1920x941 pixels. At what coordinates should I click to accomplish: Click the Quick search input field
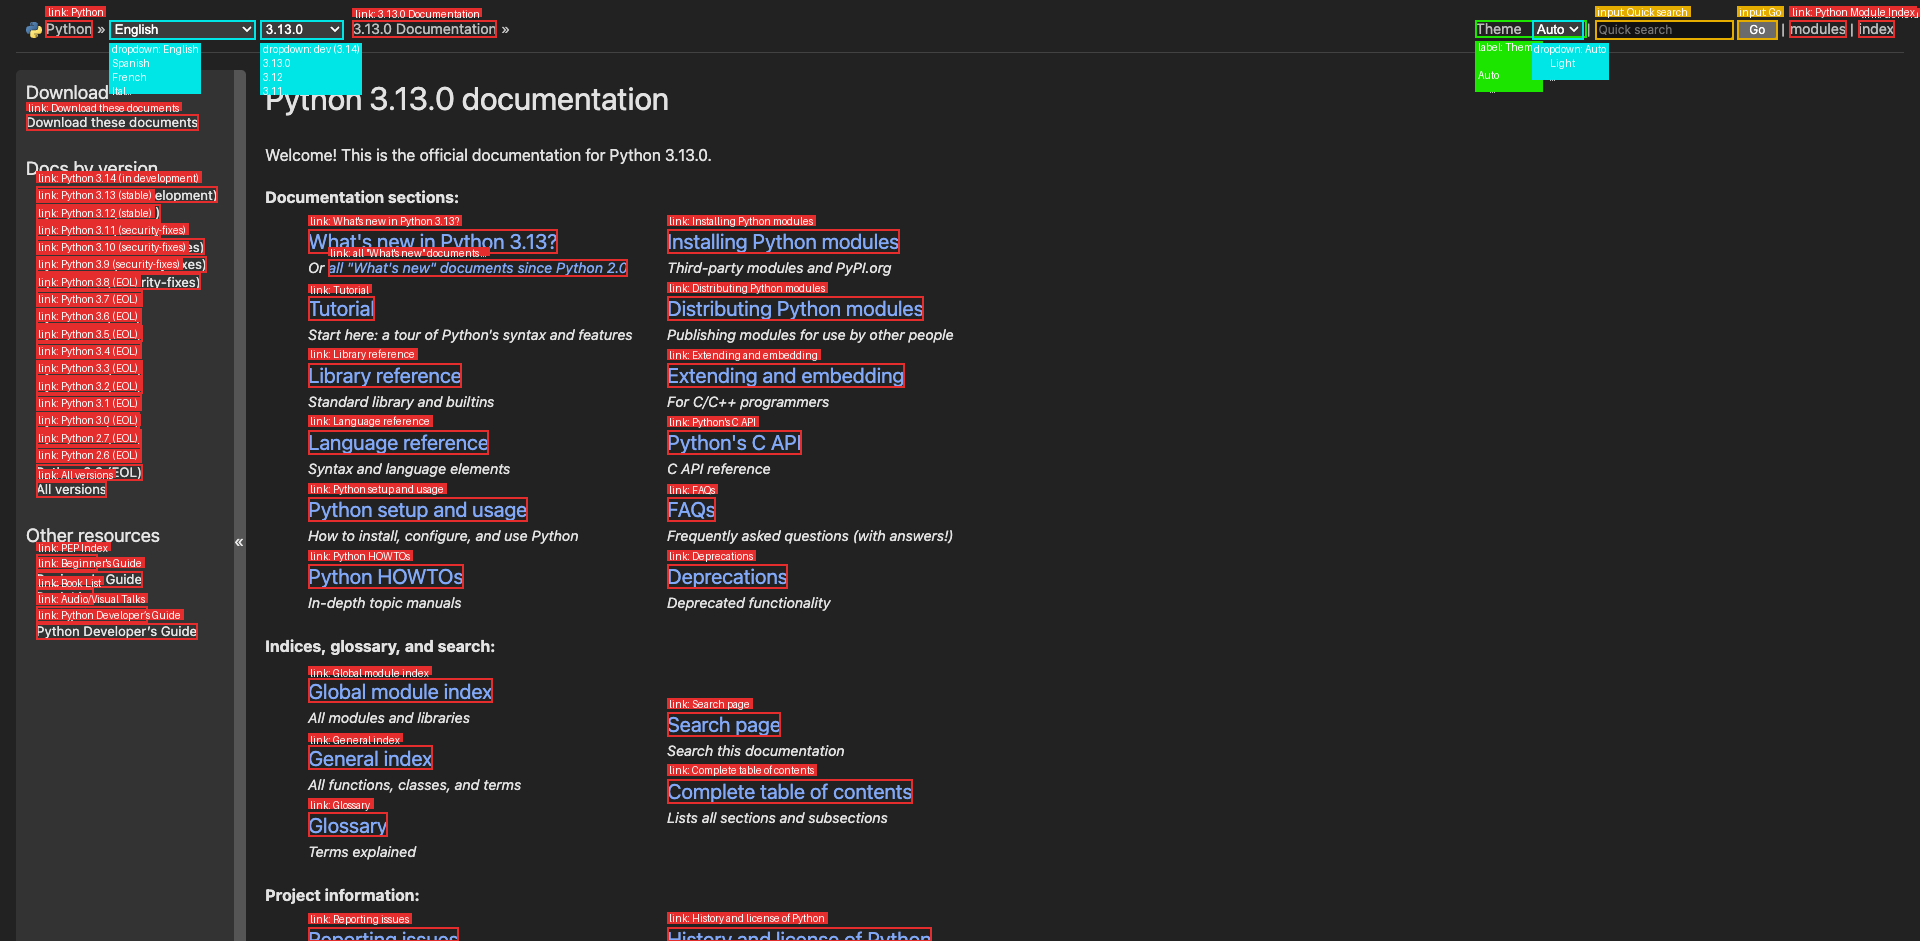click(1663, 29)
